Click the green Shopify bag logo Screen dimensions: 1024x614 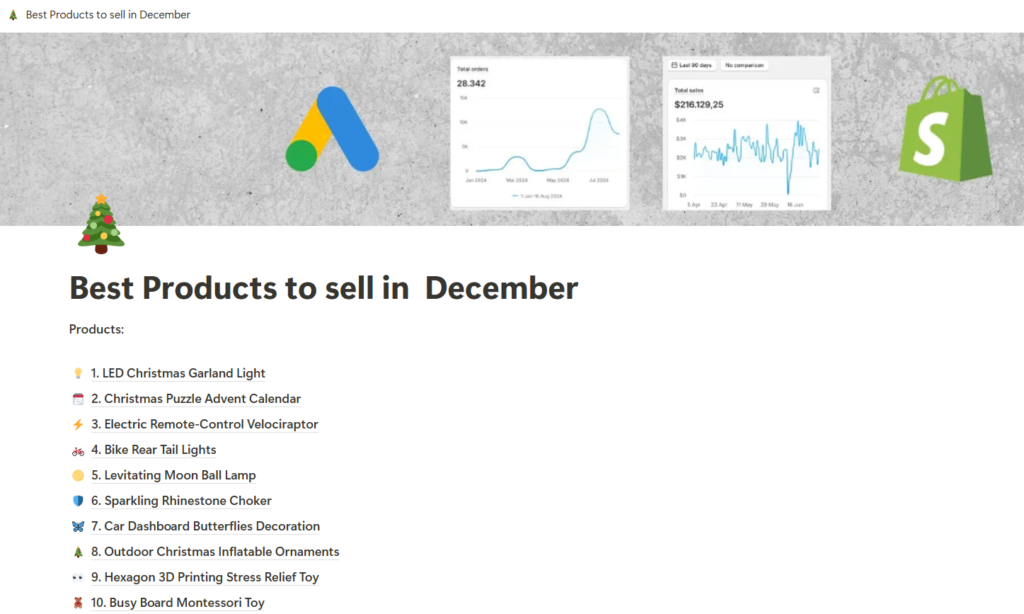tap(944, 127)
